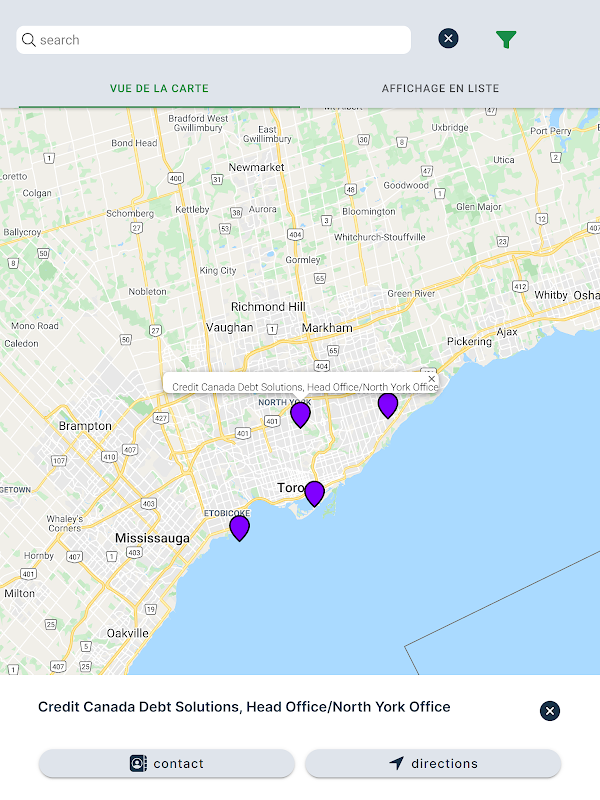The height and width of the screenshot is (800, 600).
Task: Click Brampton label on the map
Action: tap(85, 426)
